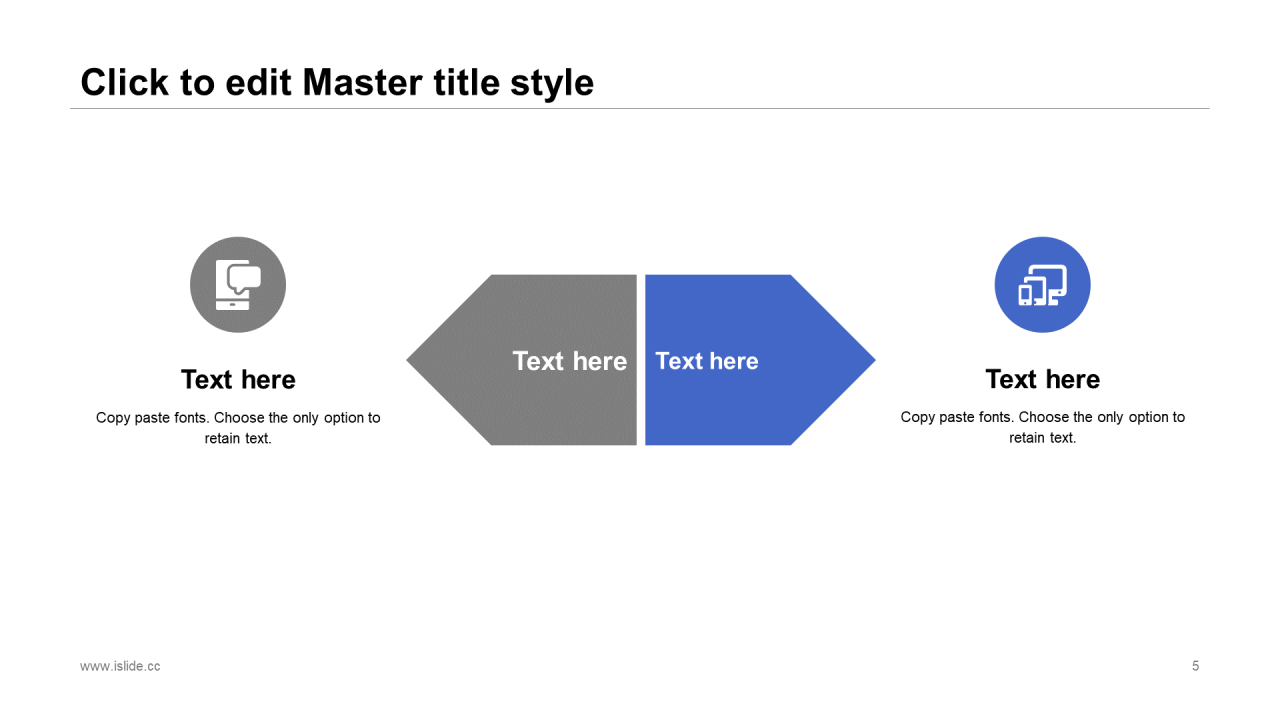The image size is (1280, 720).
Task: Select the "Text here" heading under gray icon
Action: click(238, 380)
